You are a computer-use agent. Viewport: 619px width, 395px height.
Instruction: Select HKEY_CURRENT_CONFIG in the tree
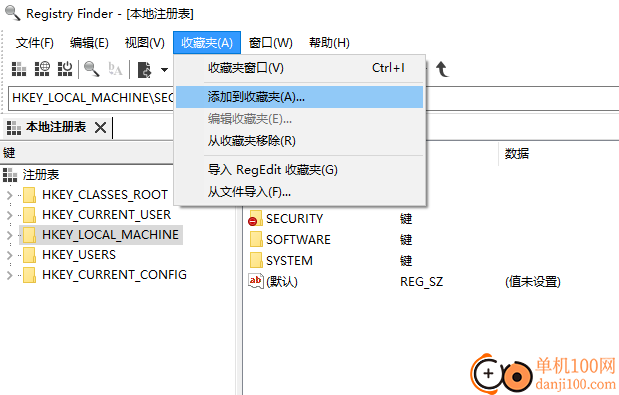click(x=114, y=275)
